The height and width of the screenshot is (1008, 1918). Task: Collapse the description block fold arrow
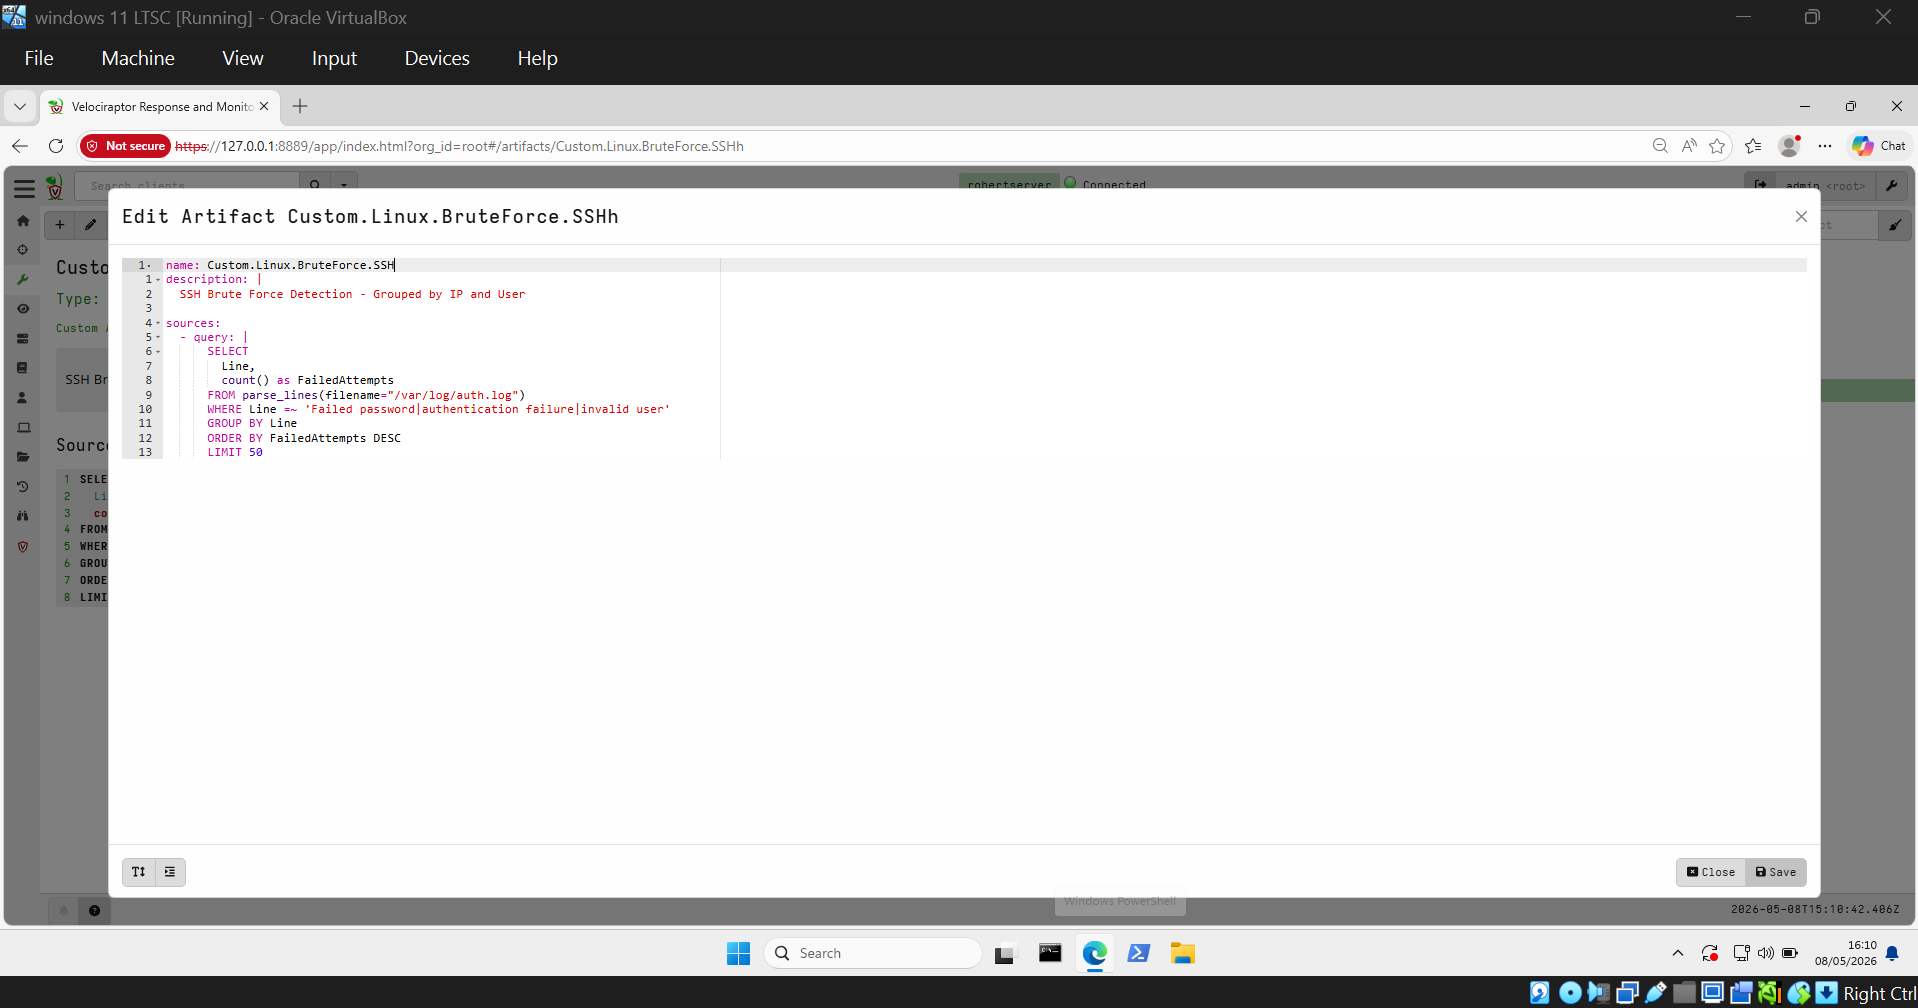(158, 280)
